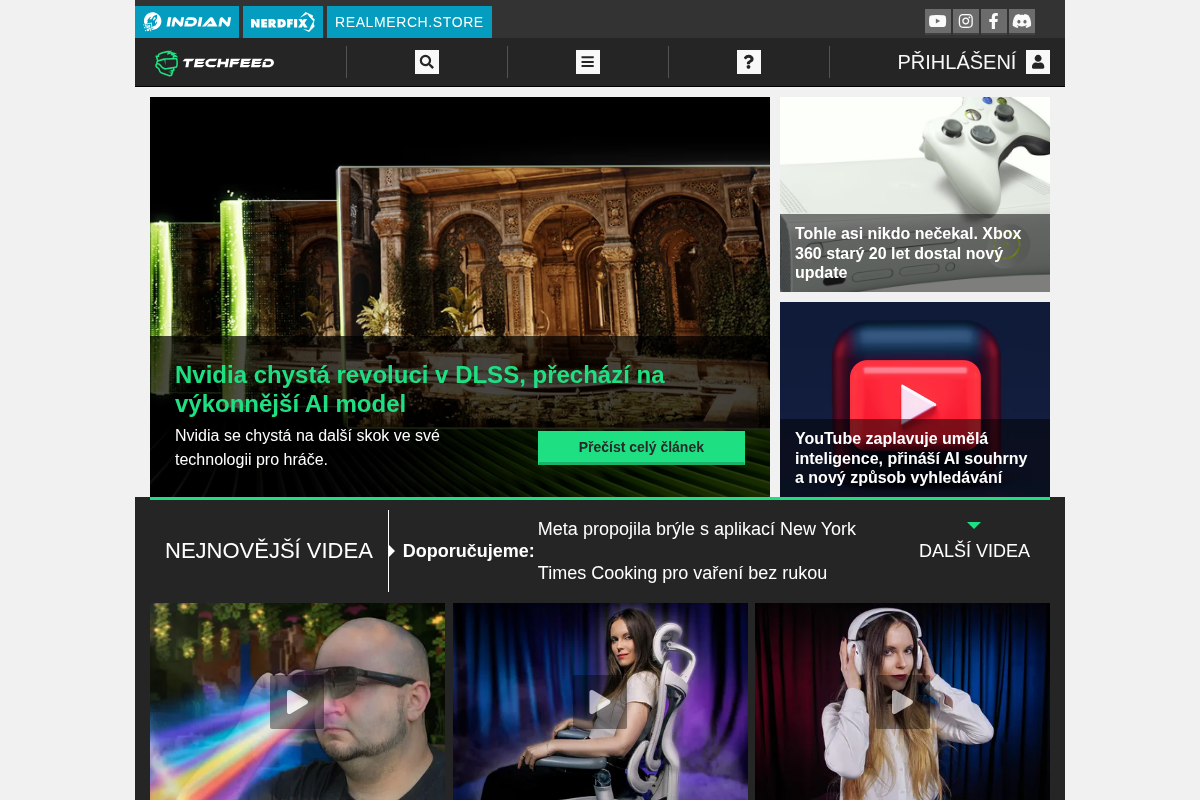Open the Facebook social icon

point(993,21)
